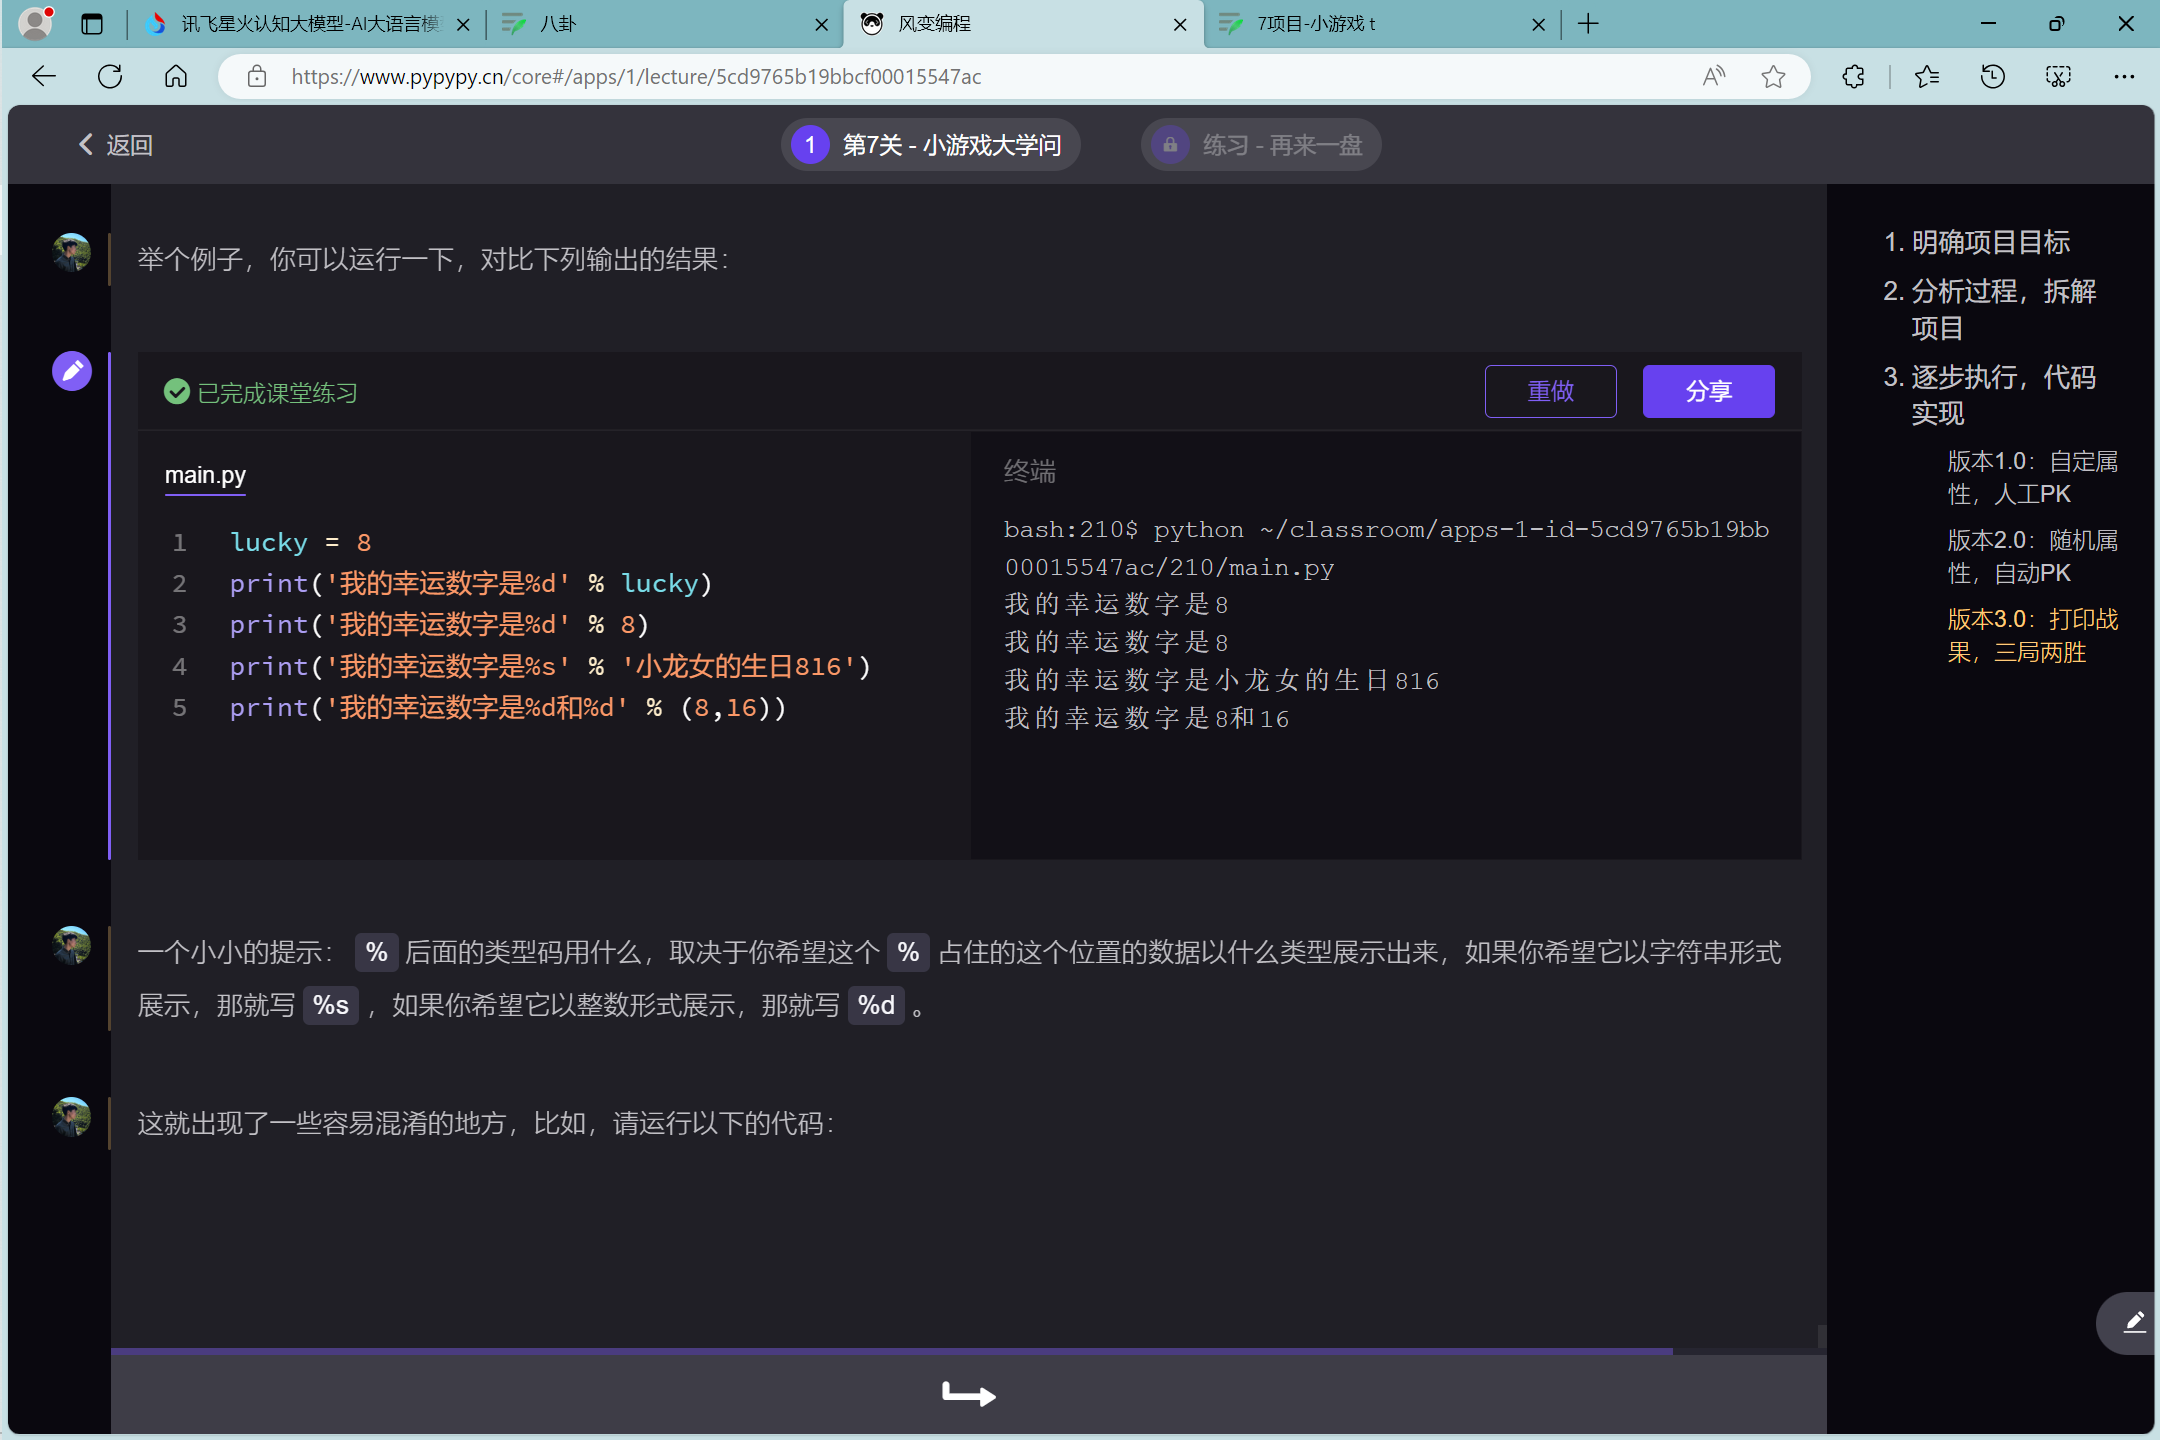
Task: Open outline subitem 版本2.0：随机属性
Action: click(2033, 556)
